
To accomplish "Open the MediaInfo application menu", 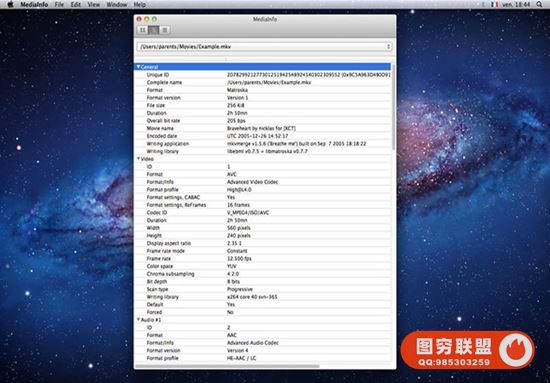I will click(34, 5).
